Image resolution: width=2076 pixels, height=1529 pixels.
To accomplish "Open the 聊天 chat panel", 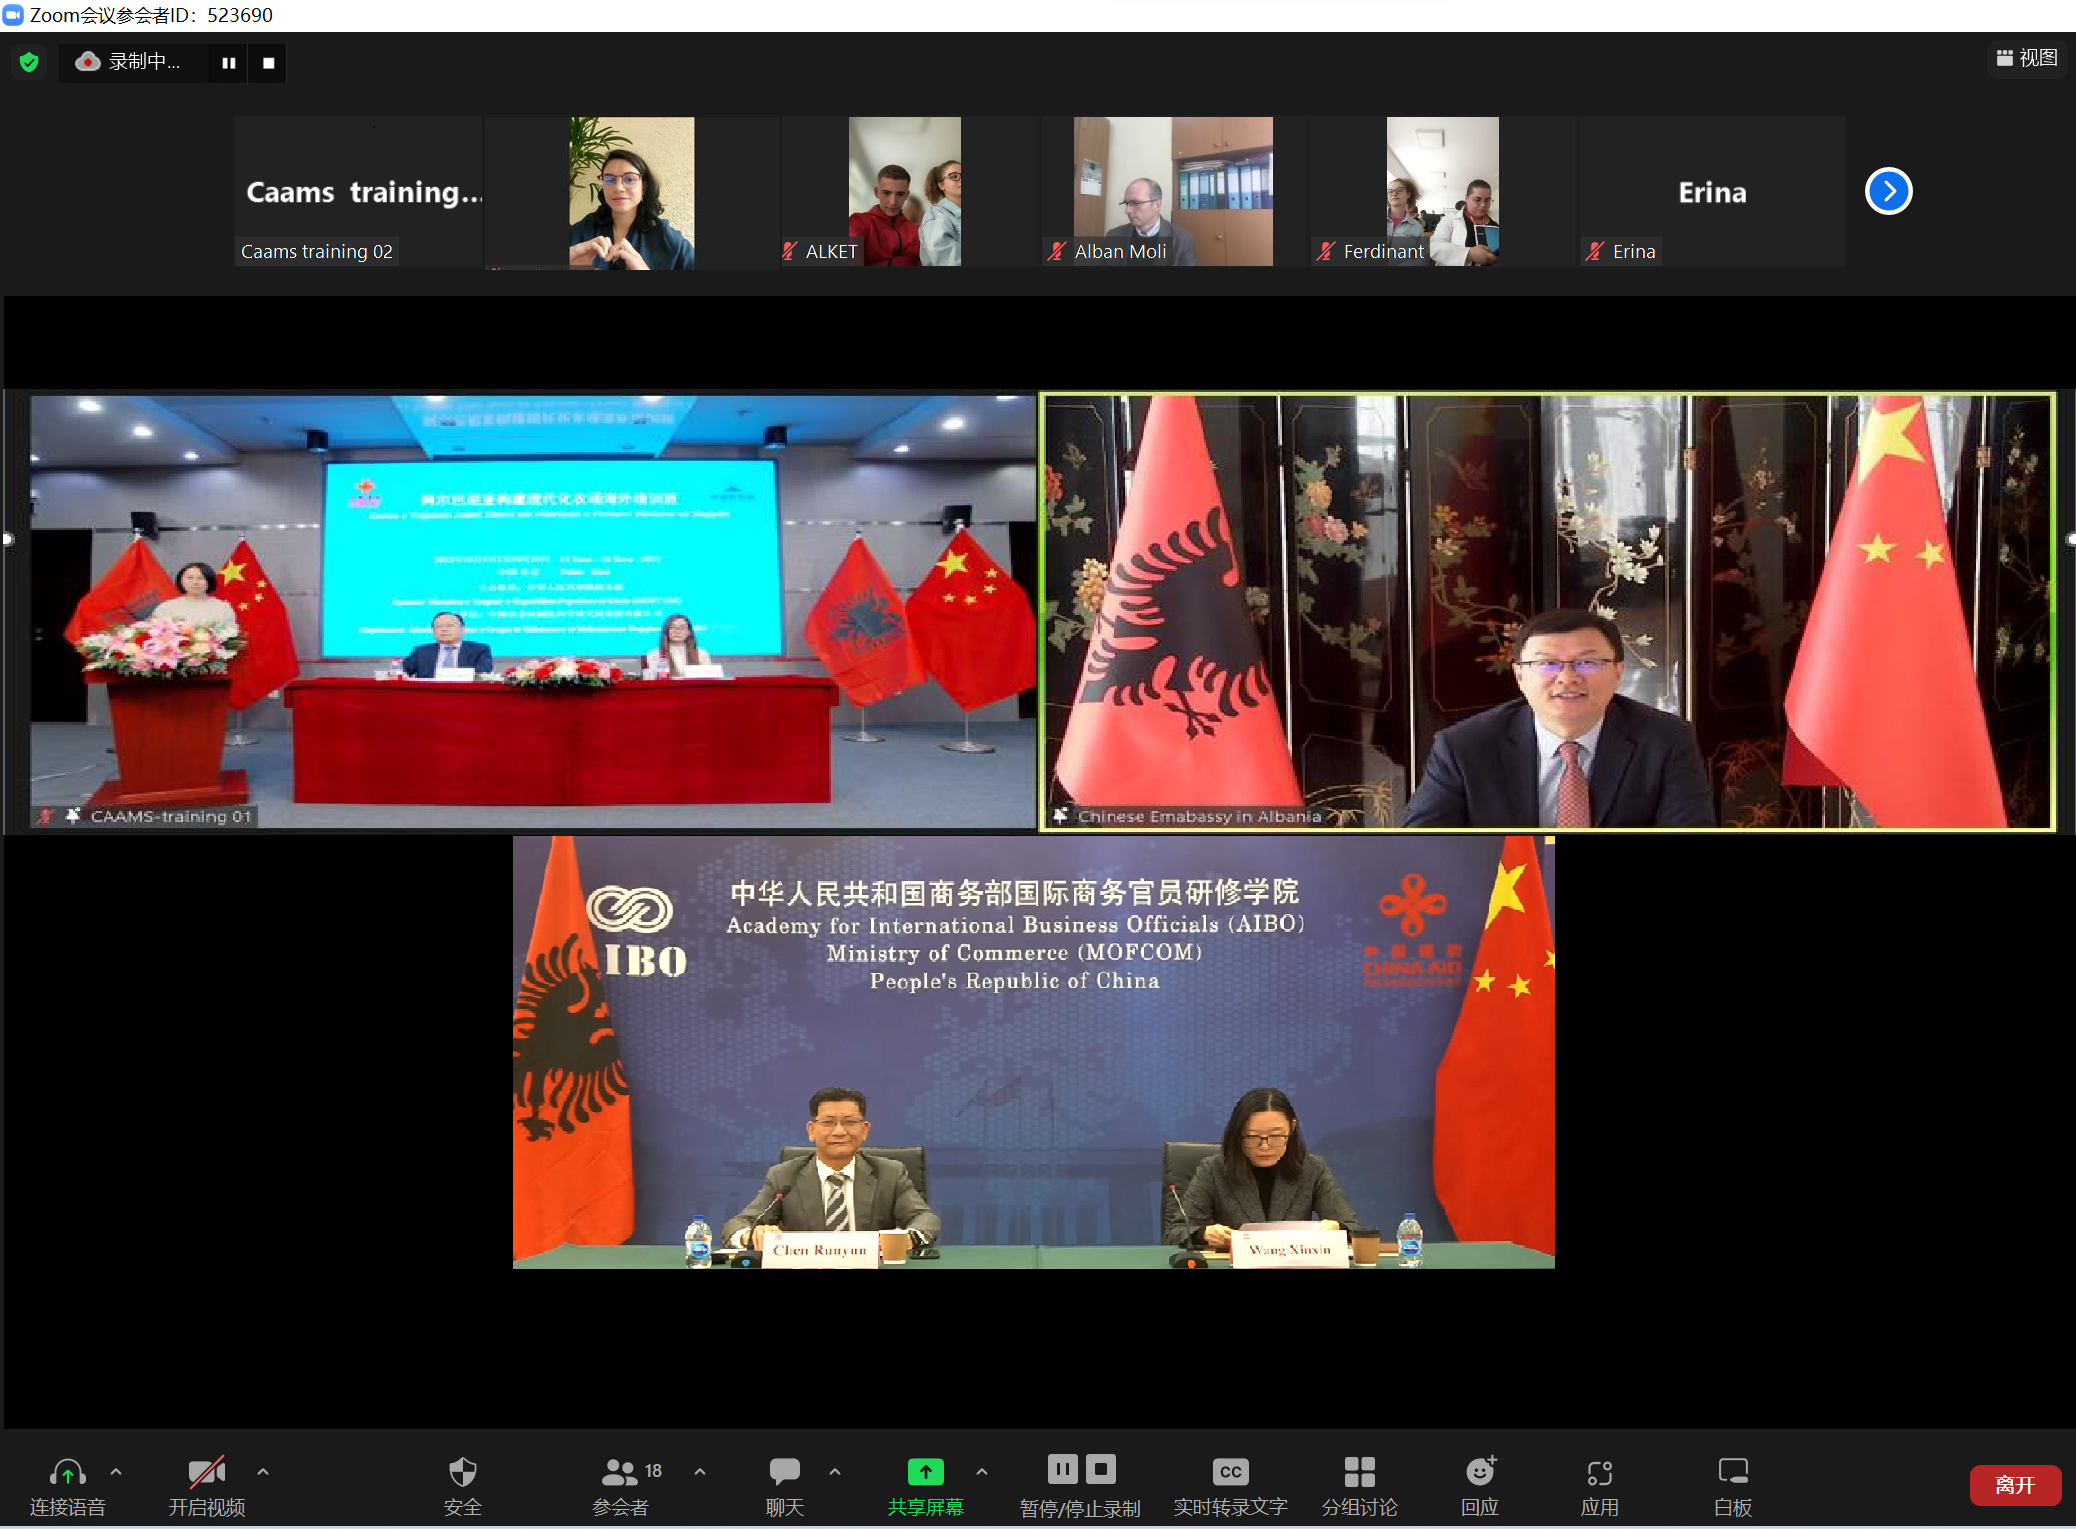I will click(x=784, y=1472).
